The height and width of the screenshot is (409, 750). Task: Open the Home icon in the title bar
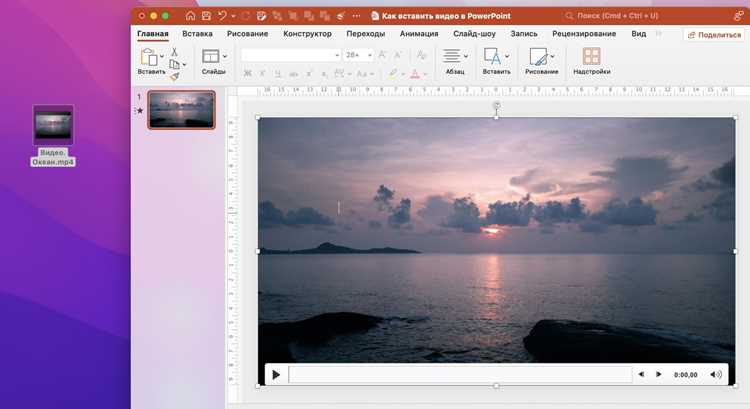click(x=190, y=16)
